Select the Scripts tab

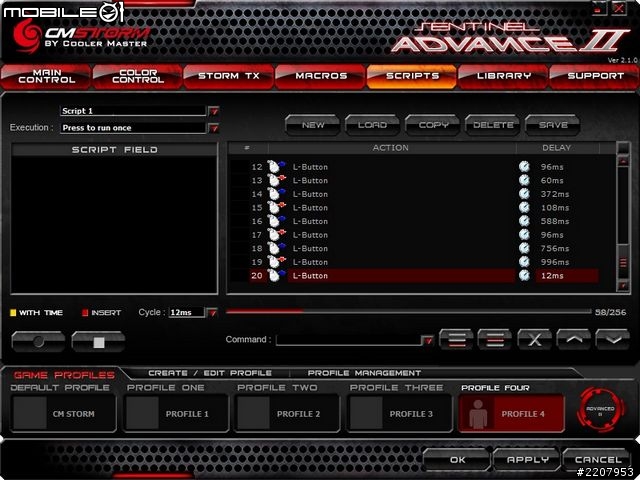click(x=412, y=76)
